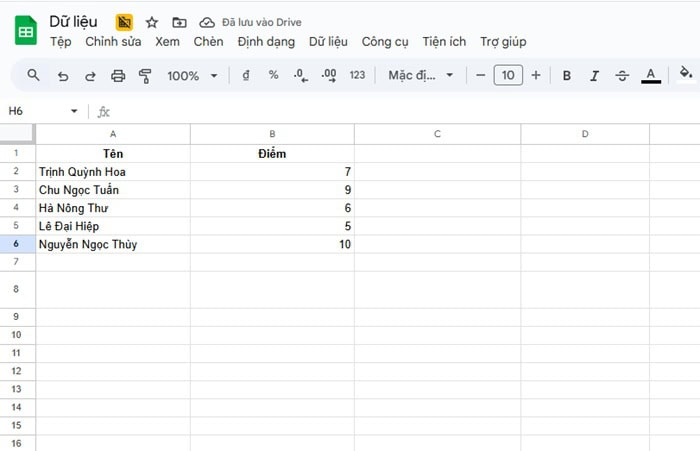Star the document with the star icon
Screen dimensions: 700x451
[152, 22]
